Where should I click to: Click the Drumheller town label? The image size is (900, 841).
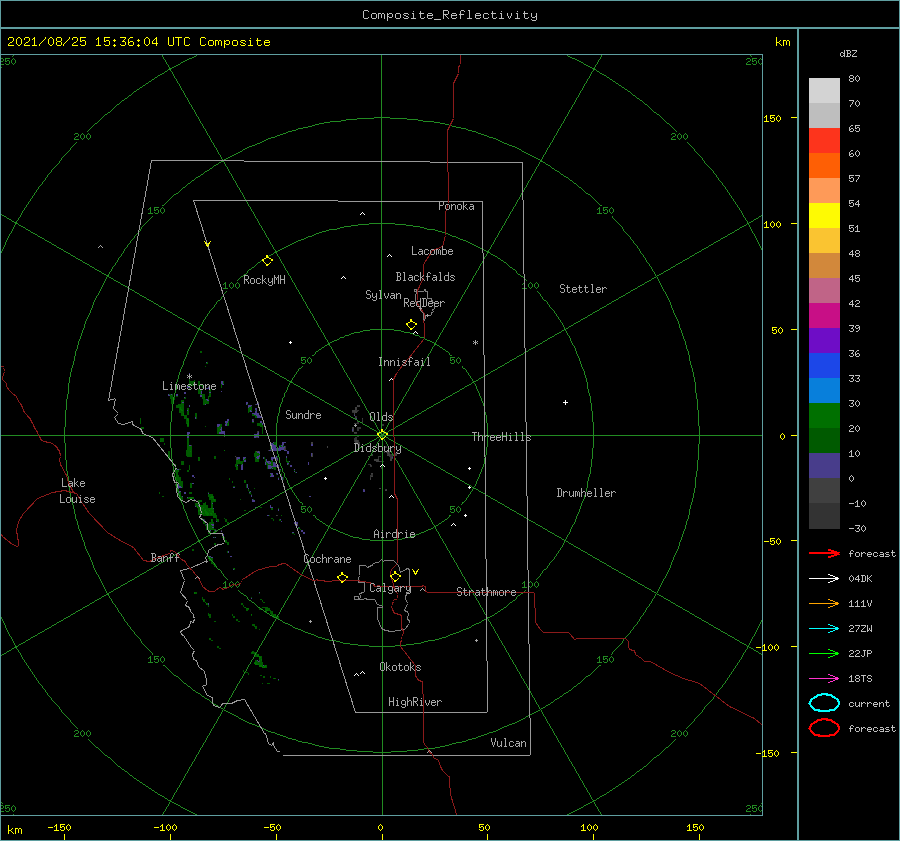[x=586, y=493]
